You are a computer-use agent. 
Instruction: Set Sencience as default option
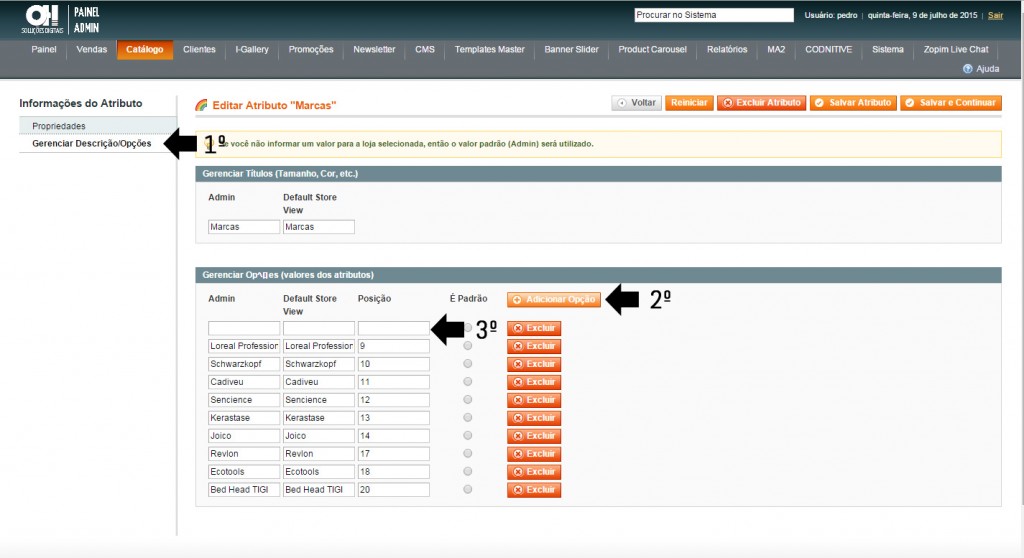click(468, 399)
